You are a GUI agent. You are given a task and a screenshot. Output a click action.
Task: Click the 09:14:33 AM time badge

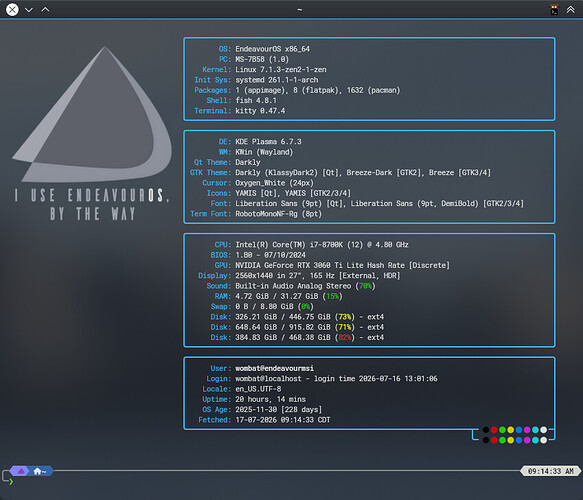click(551, 471)
